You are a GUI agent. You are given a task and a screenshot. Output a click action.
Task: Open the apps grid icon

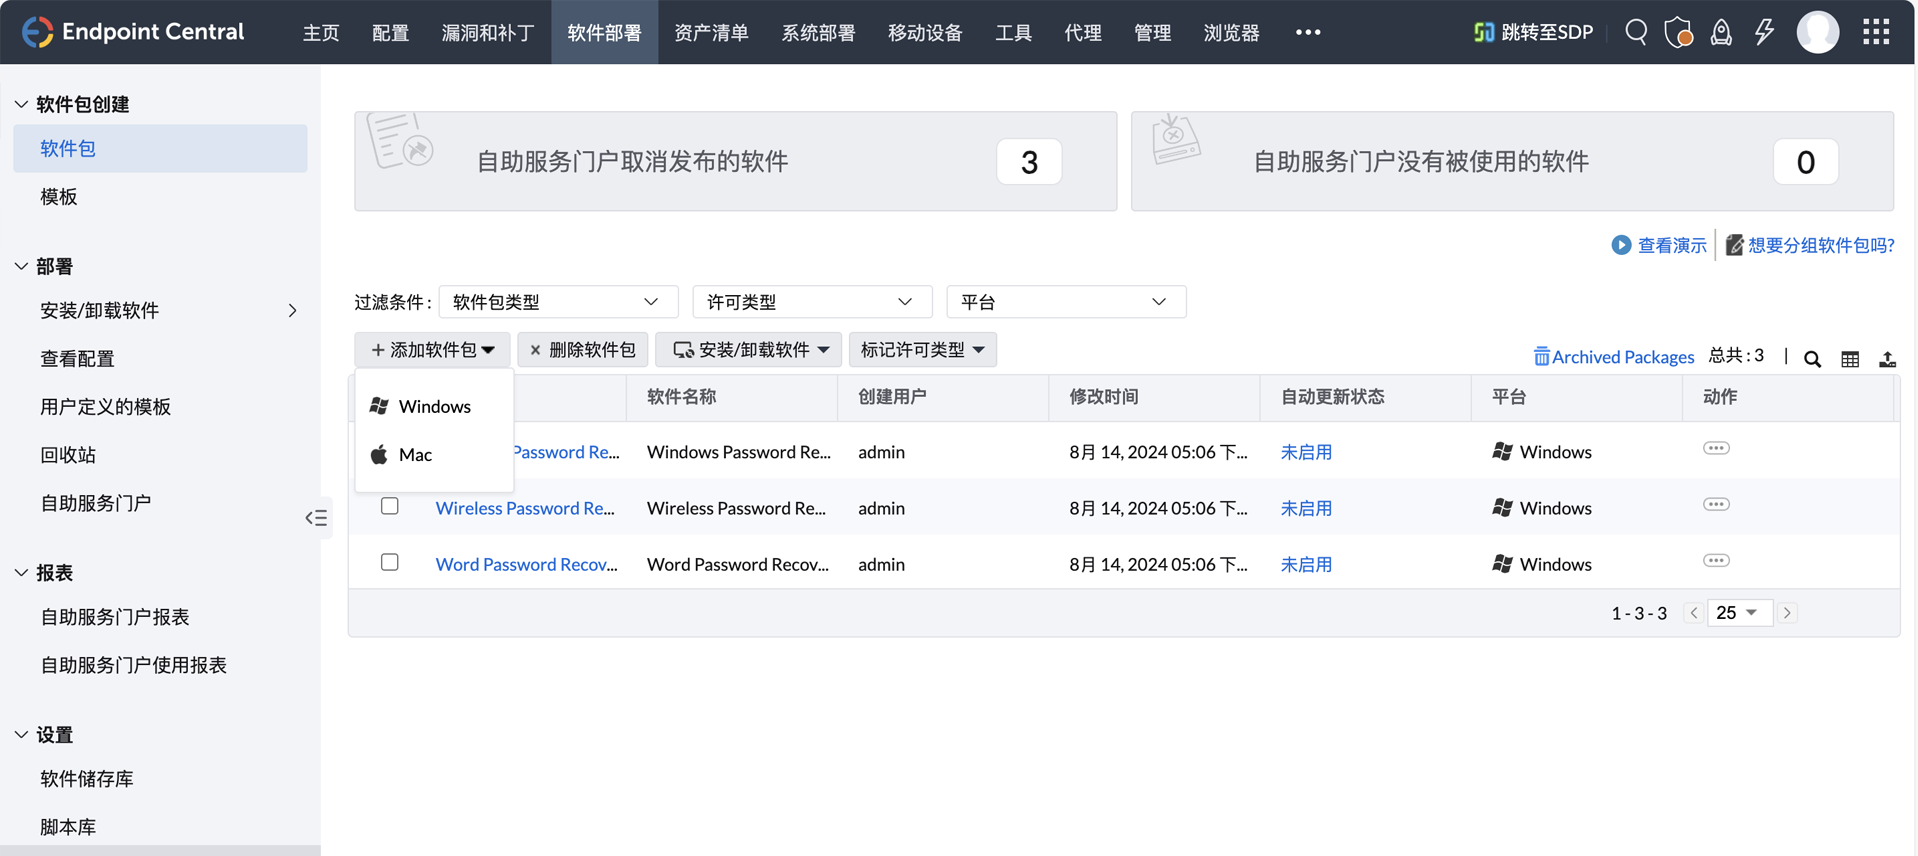point(1876,32)
